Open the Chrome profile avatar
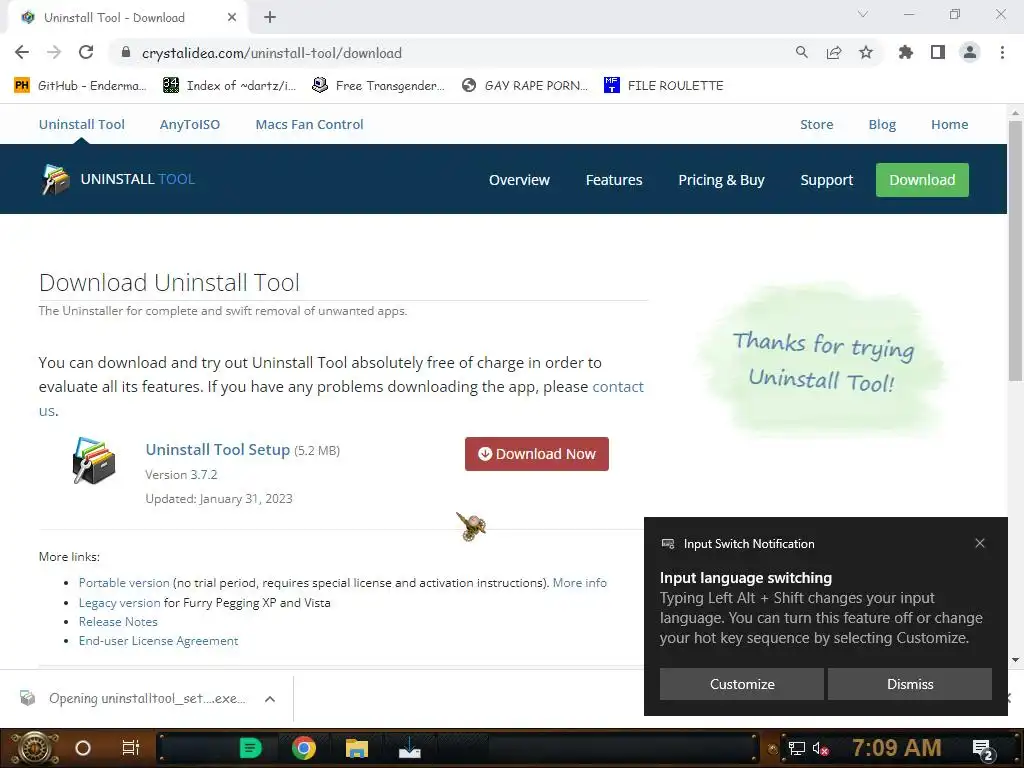The height and width of the screenshot is (768, 1024). pyautogui.click(x=970, y=53)
